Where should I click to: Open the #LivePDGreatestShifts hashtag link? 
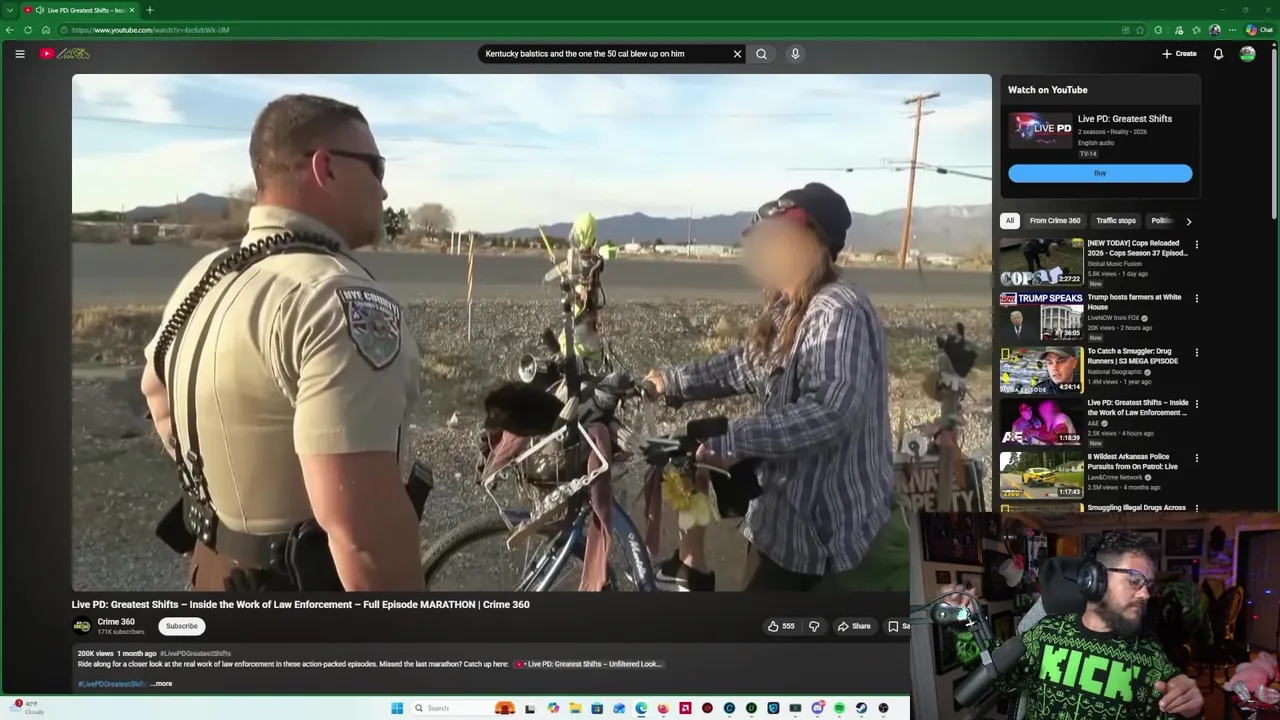pos(195,654)
